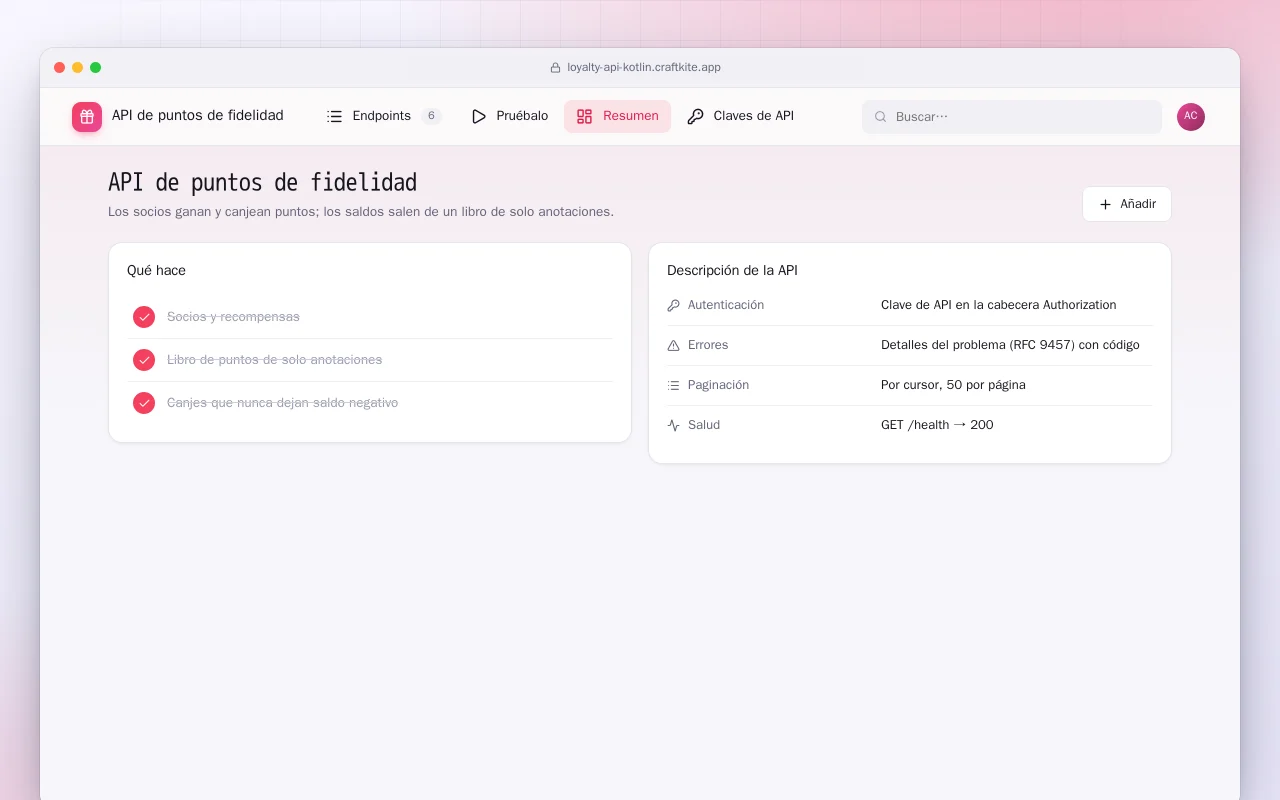1280x800 pixels.
Task: Select text Detalles del problema (RFC 9457) con código
Action: [x=1010, y=345]
